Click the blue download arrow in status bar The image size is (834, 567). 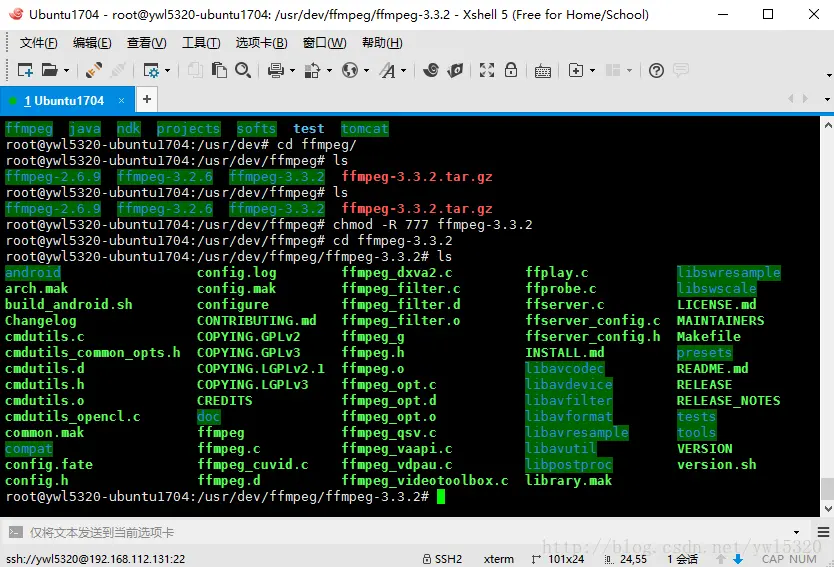click(x=738, y=559)
